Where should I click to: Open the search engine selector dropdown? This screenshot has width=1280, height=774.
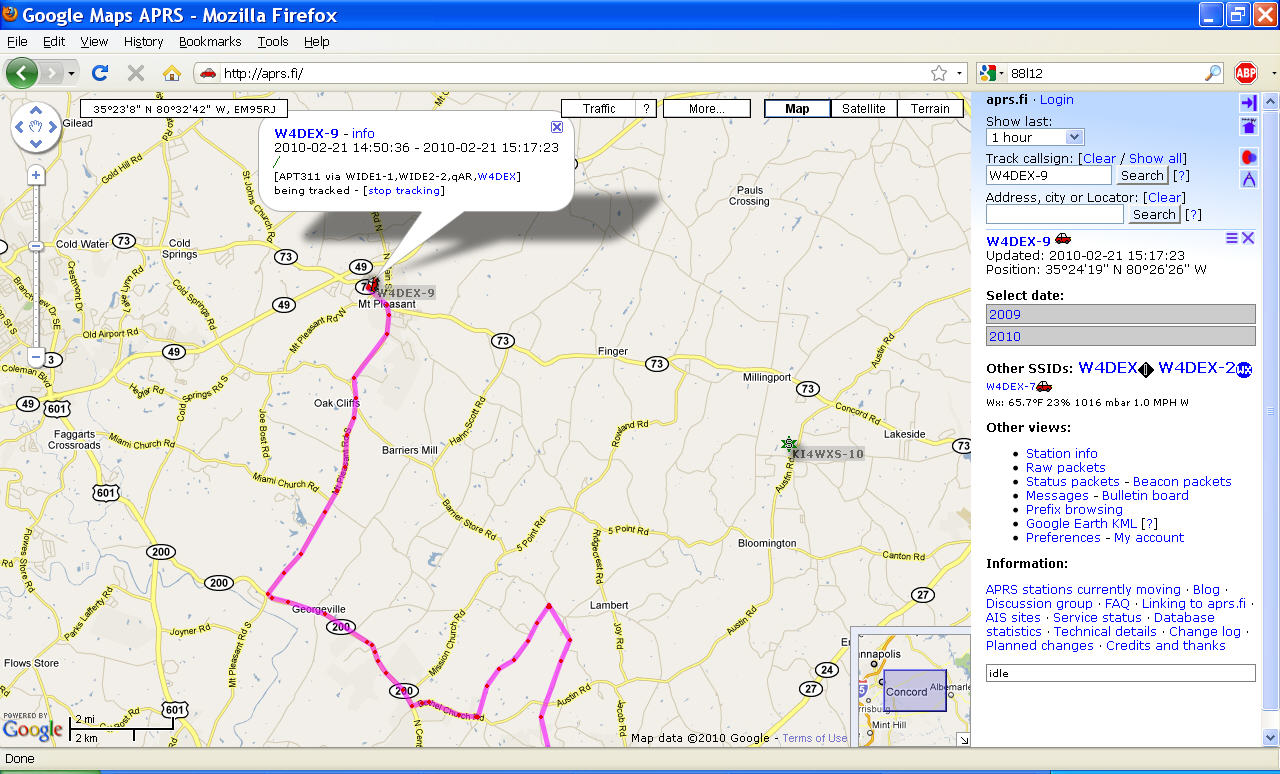(x=992, y=73)
